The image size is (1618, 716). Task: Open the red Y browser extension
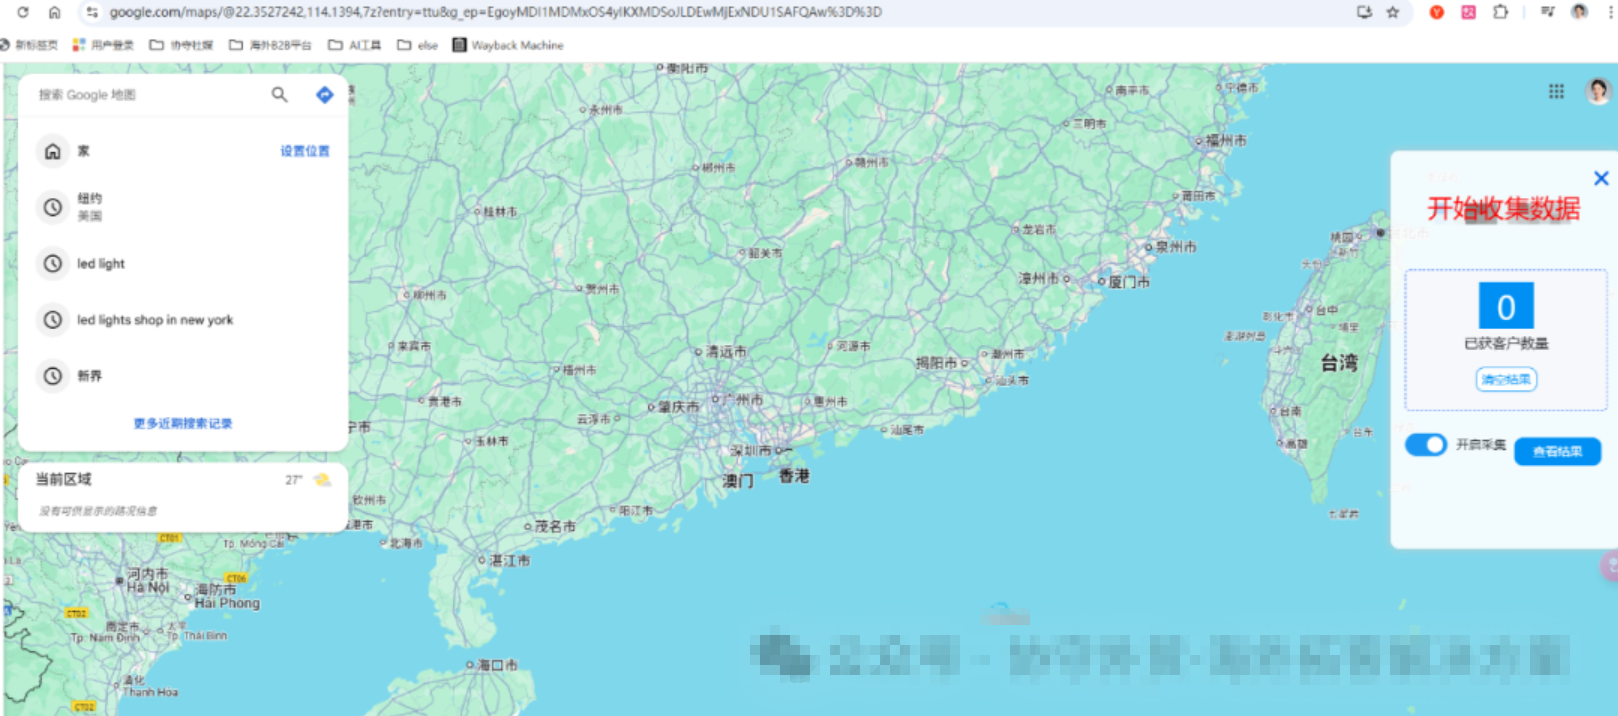[1437, 12]
